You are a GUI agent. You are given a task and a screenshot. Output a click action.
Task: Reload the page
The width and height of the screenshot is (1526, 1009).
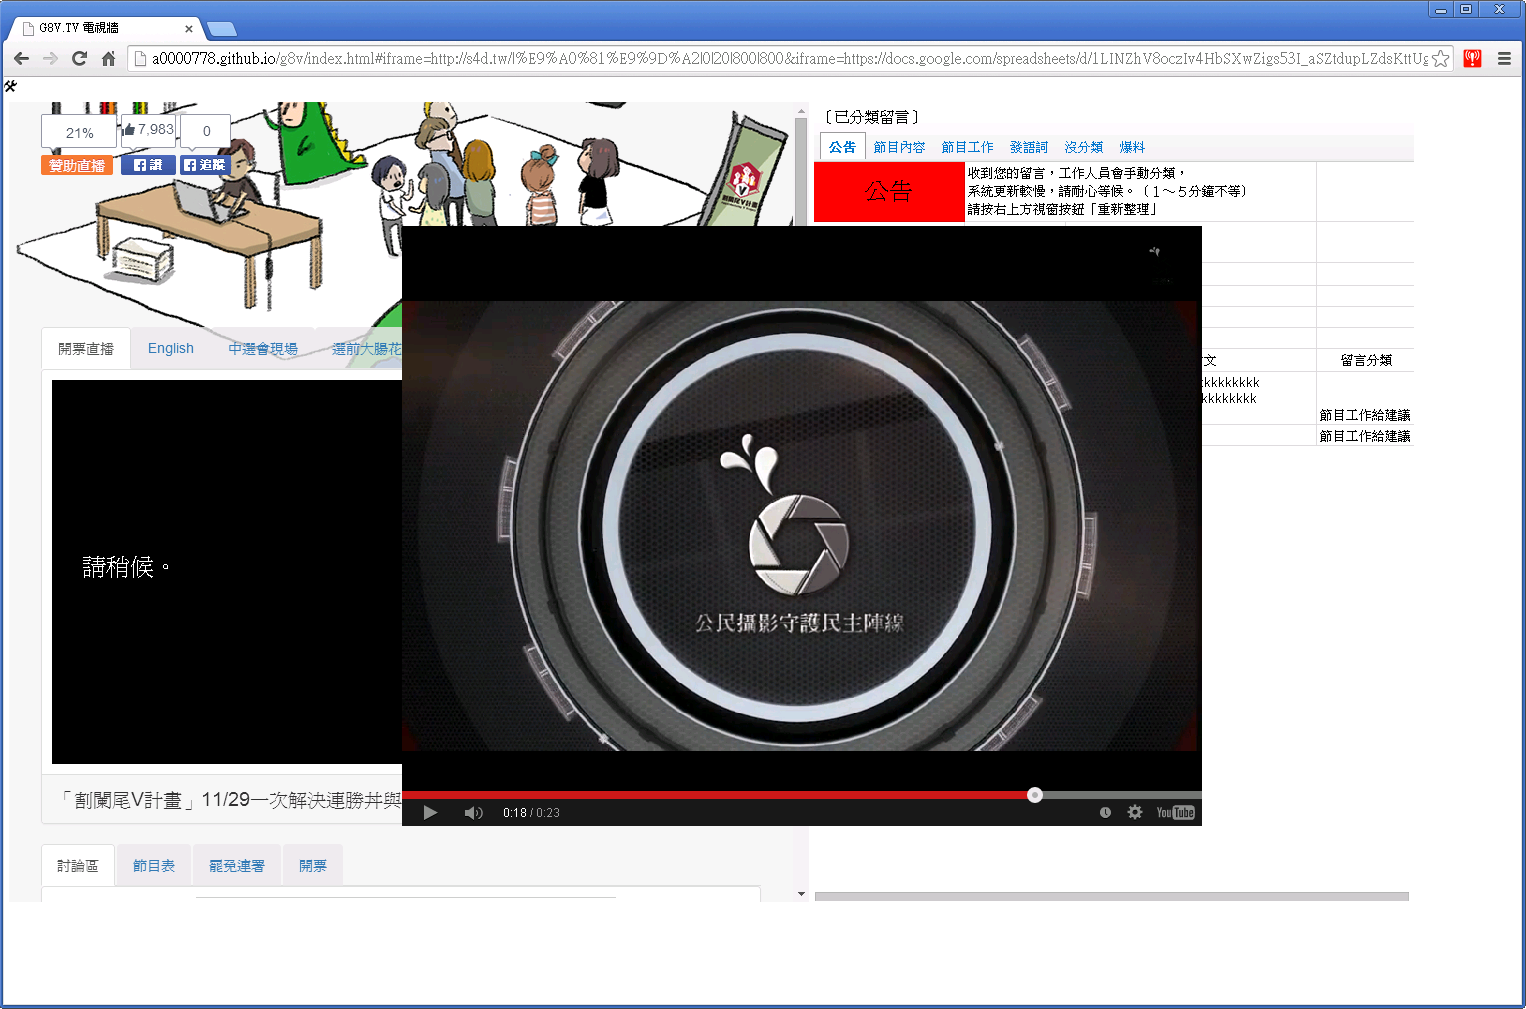(79, 59)
